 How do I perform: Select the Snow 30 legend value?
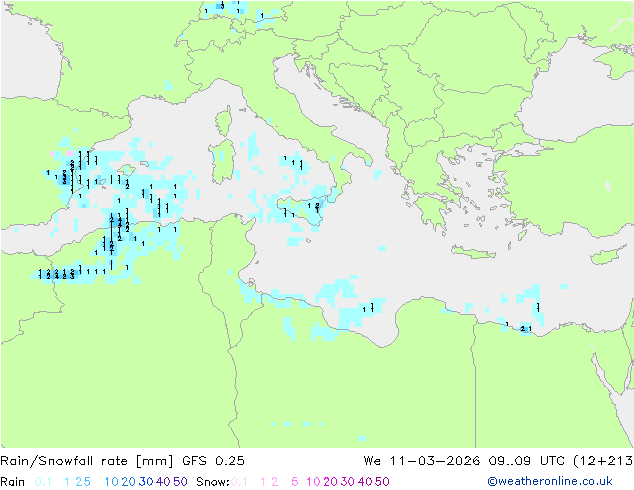coord(348,482)
